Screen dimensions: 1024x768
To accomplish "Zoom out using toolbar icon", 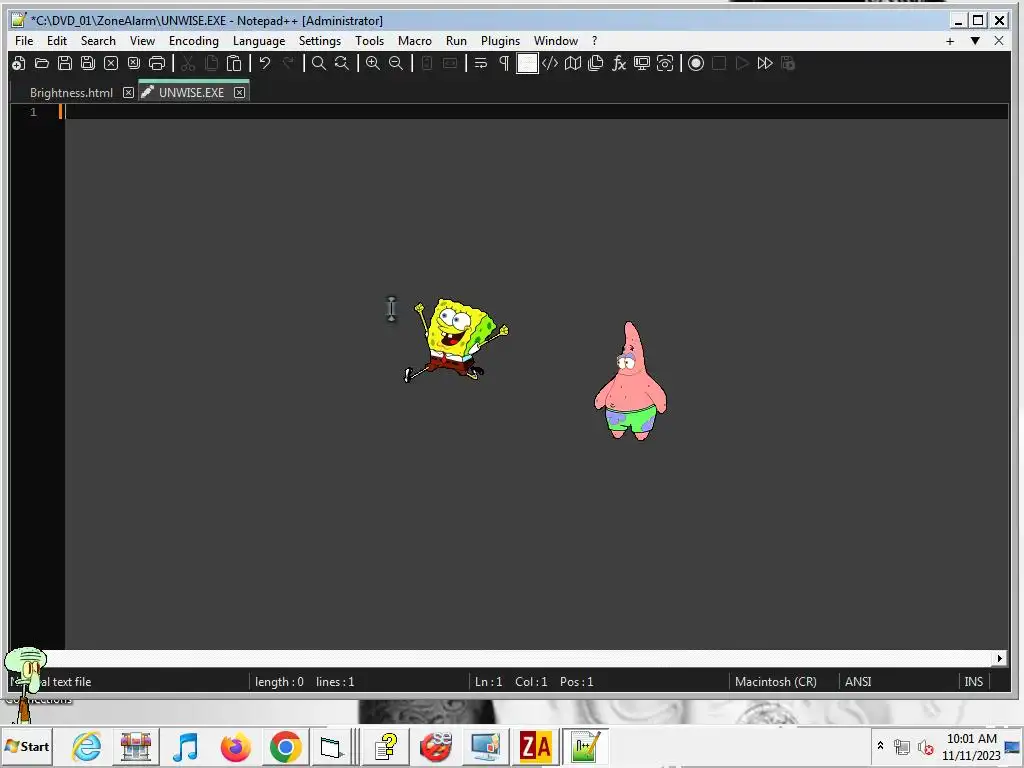I will pos(396,63).
